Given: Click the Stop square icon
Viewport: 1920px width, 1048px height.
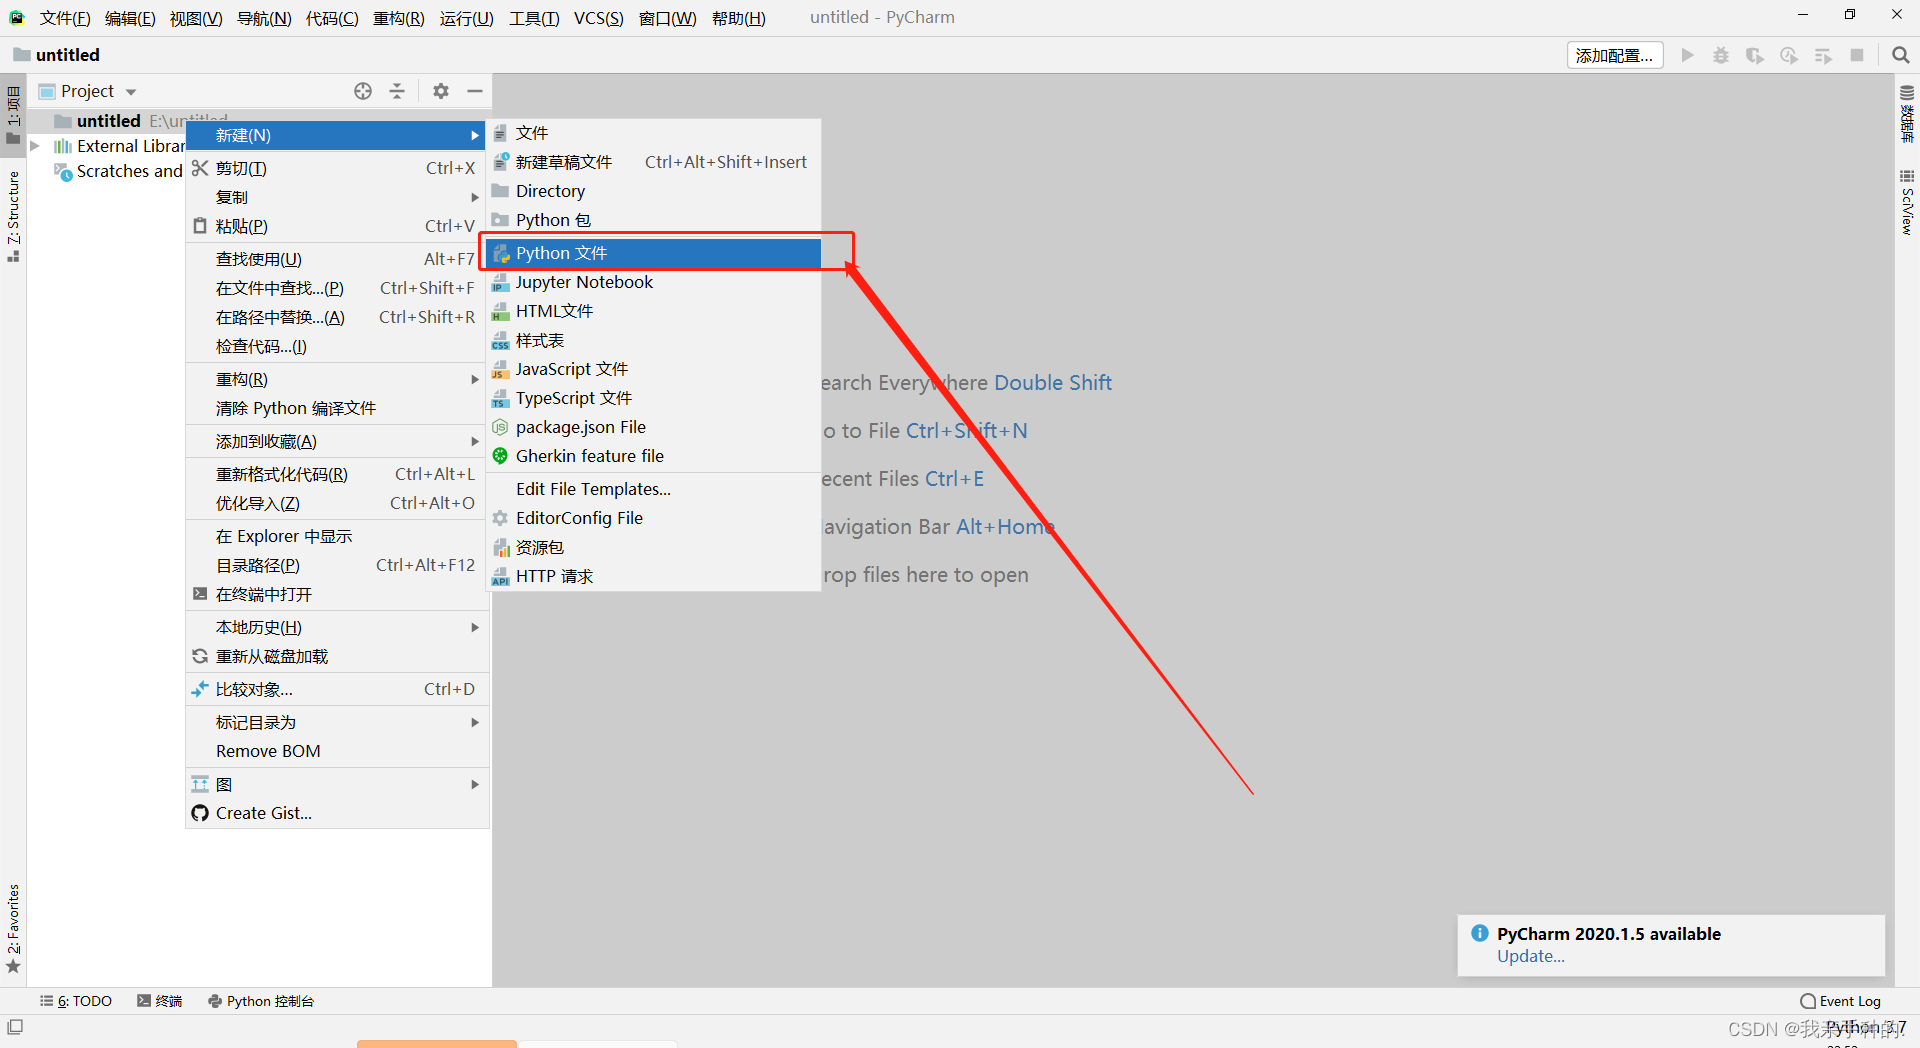Looking at the screenshot, I should [1857, 55].
